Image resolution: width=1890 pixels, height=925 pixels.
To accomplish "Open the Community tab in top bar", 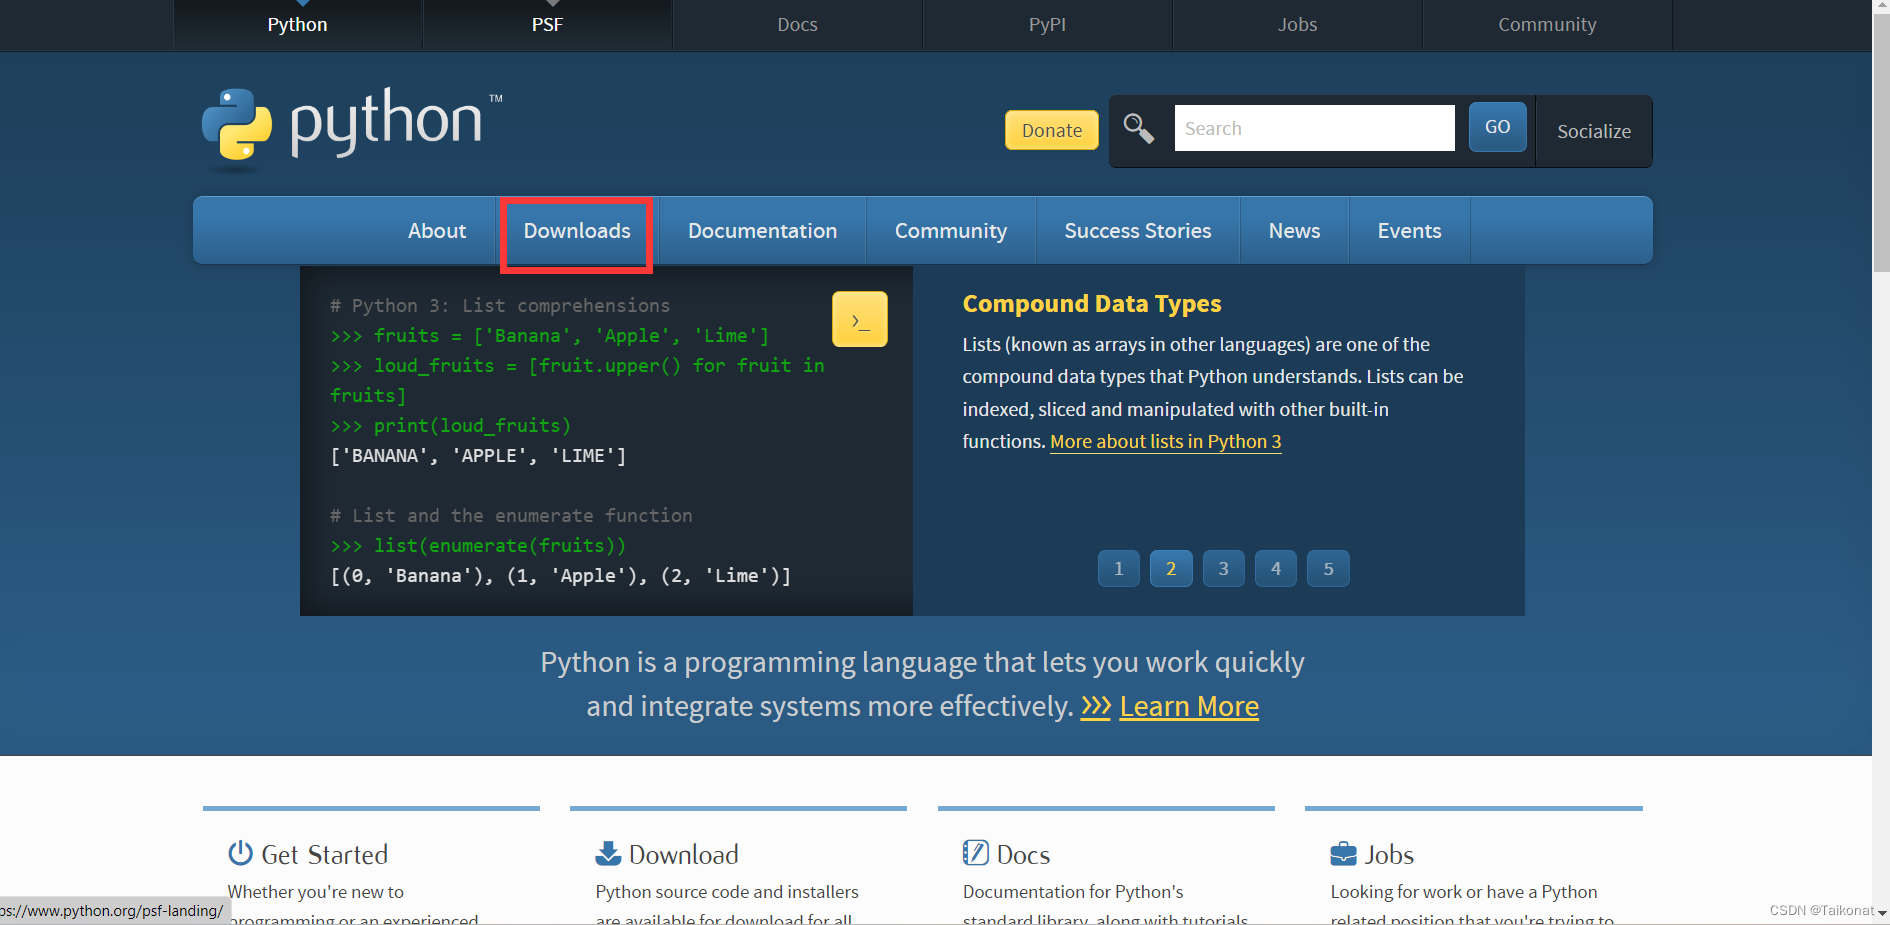I will point(1548,25).
